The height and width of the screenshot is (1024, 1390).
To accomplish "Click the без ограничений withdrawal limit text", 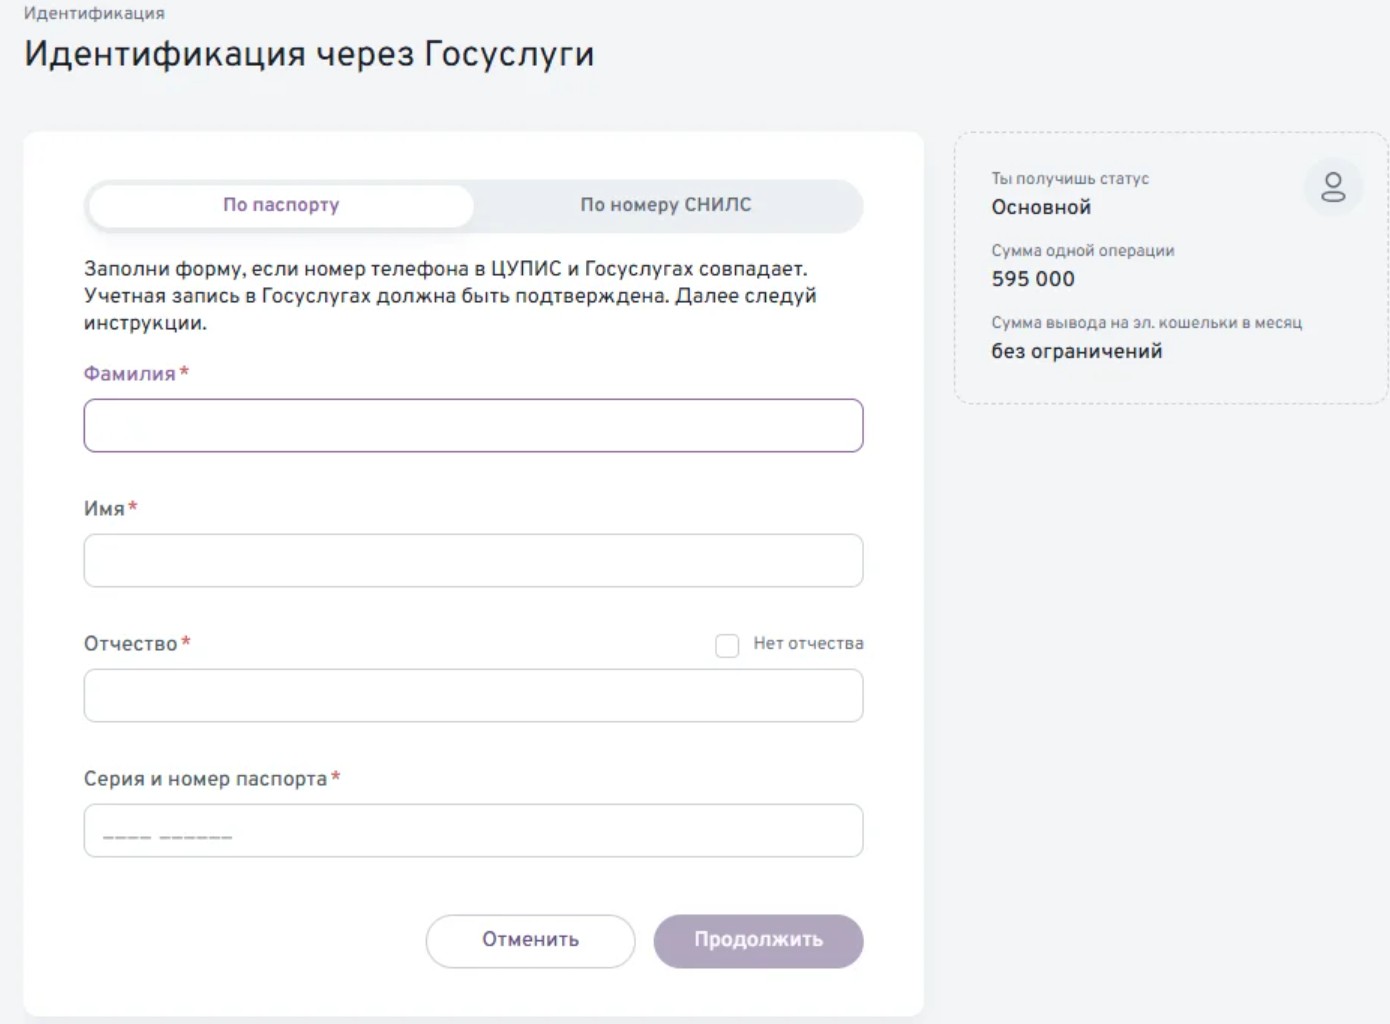I will tap(1076, 351).
